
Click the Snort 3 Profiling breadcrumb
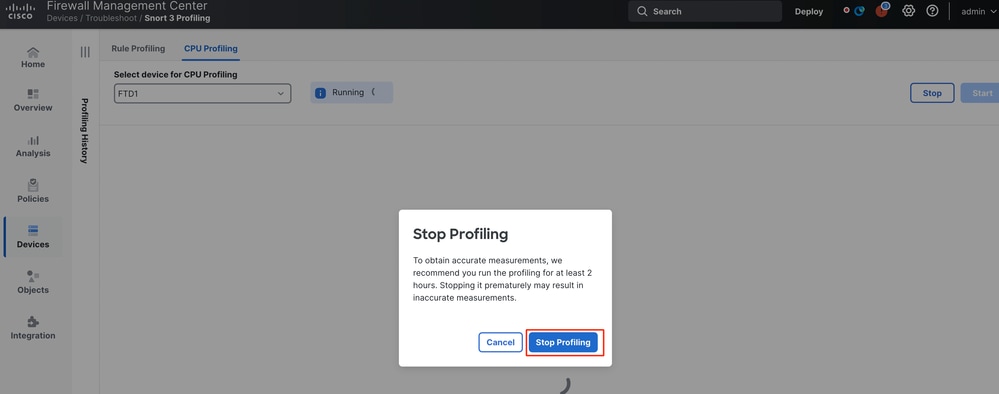[x=177, y=18]
